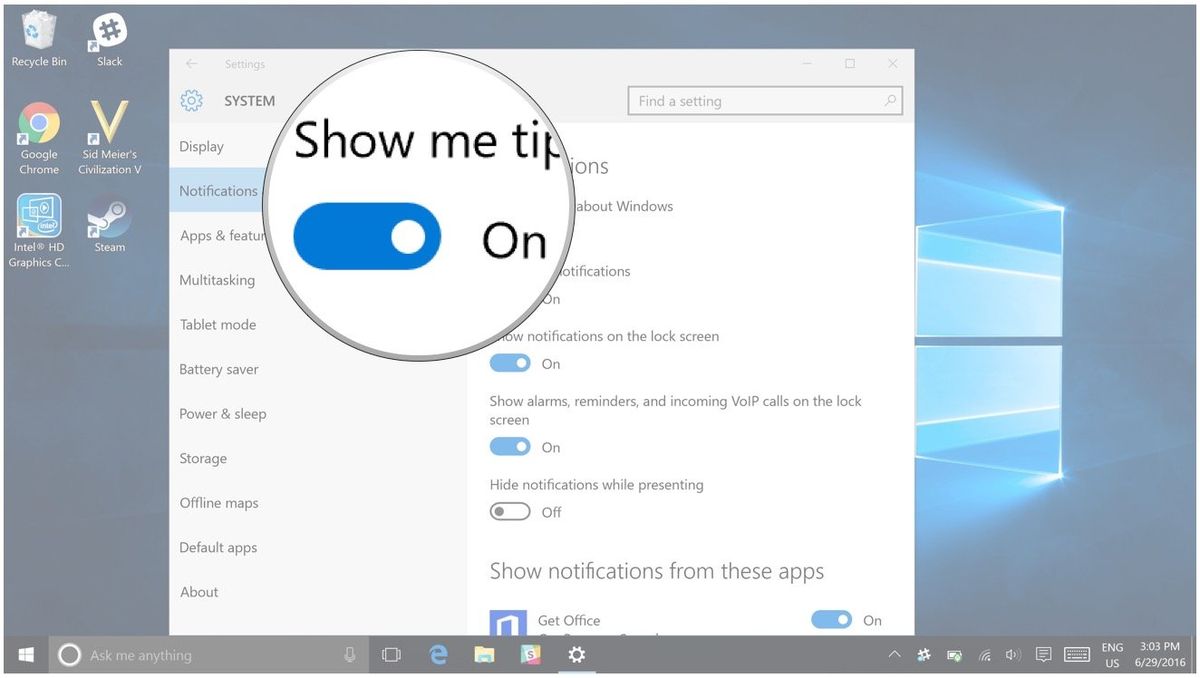This screenshot has width=1200, height=678.
Task: Enable Hide notifications while presenting
Action: click(510, 511)
